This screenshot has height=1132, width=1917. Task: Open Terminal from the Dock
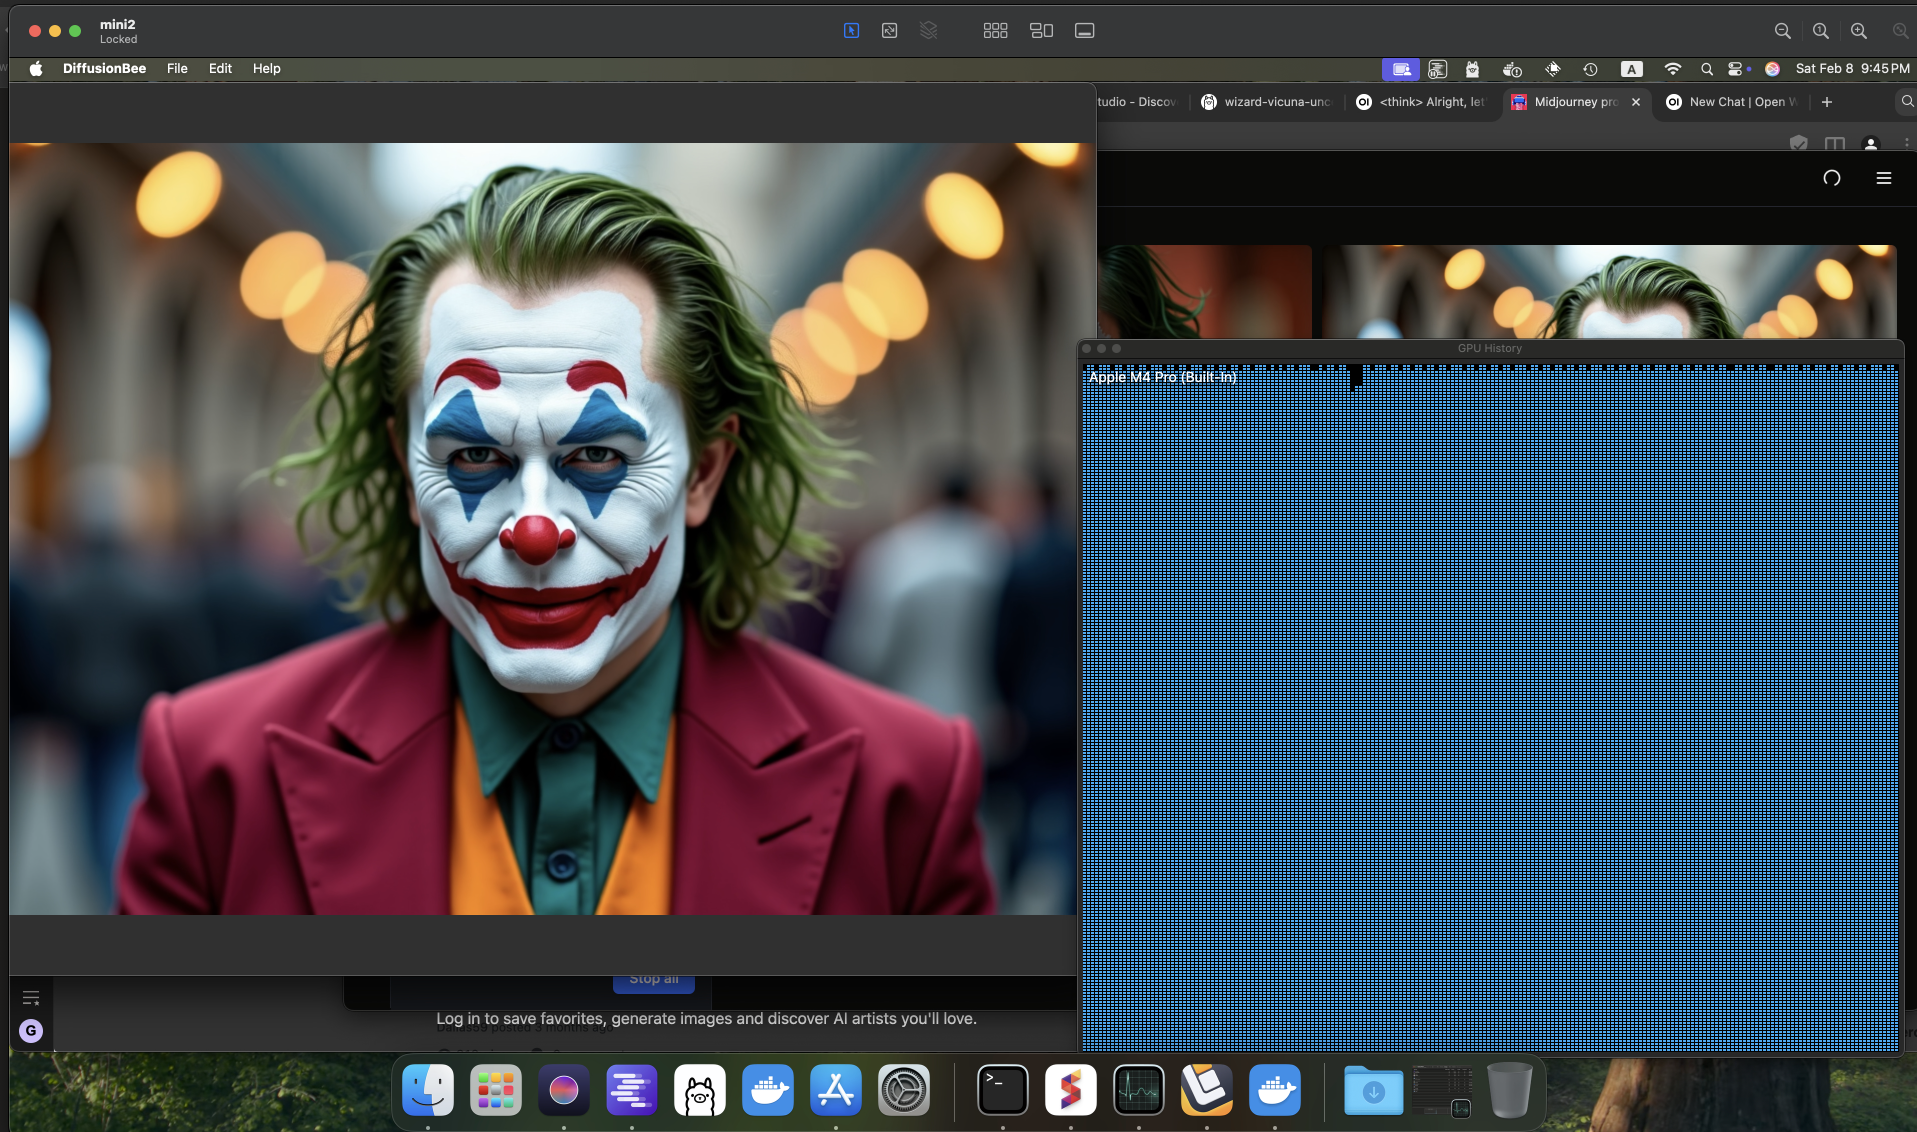(1003, 1090)
